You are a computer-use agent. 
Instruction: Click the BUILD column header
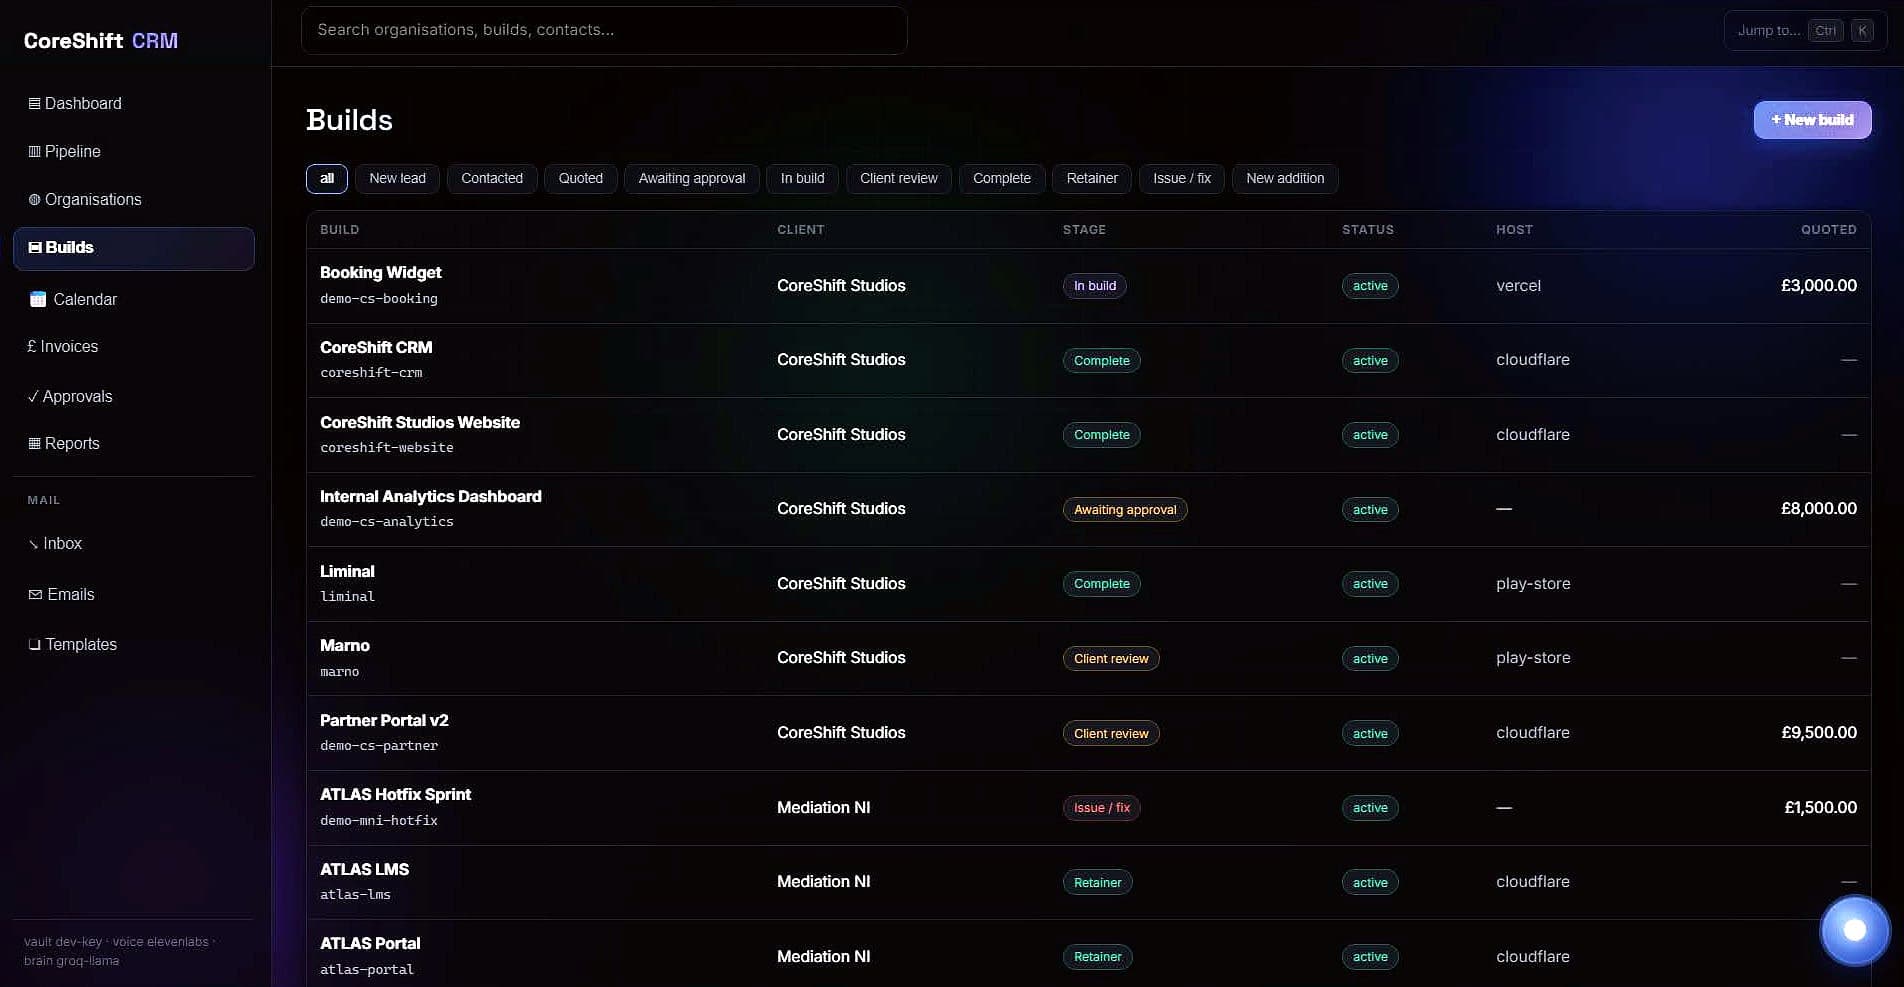339,230
